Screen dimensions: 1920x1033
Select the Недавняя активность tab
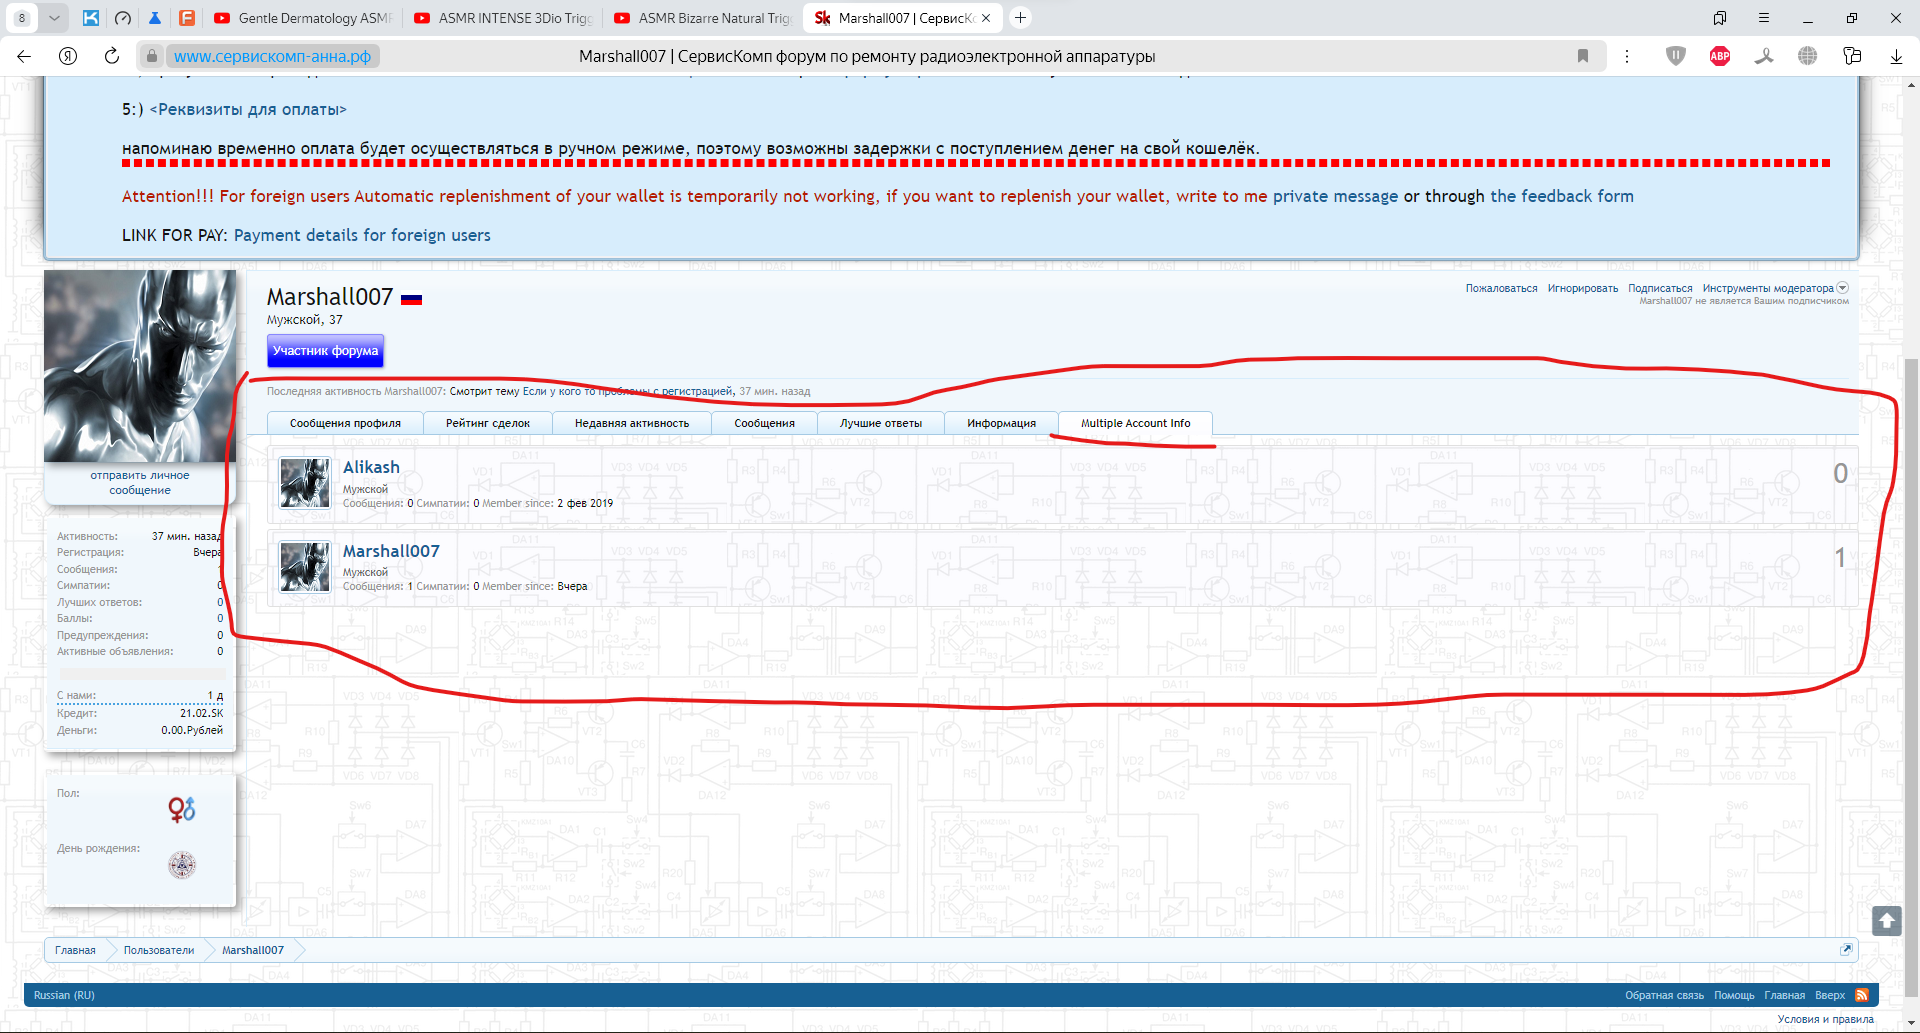[631, 423]
